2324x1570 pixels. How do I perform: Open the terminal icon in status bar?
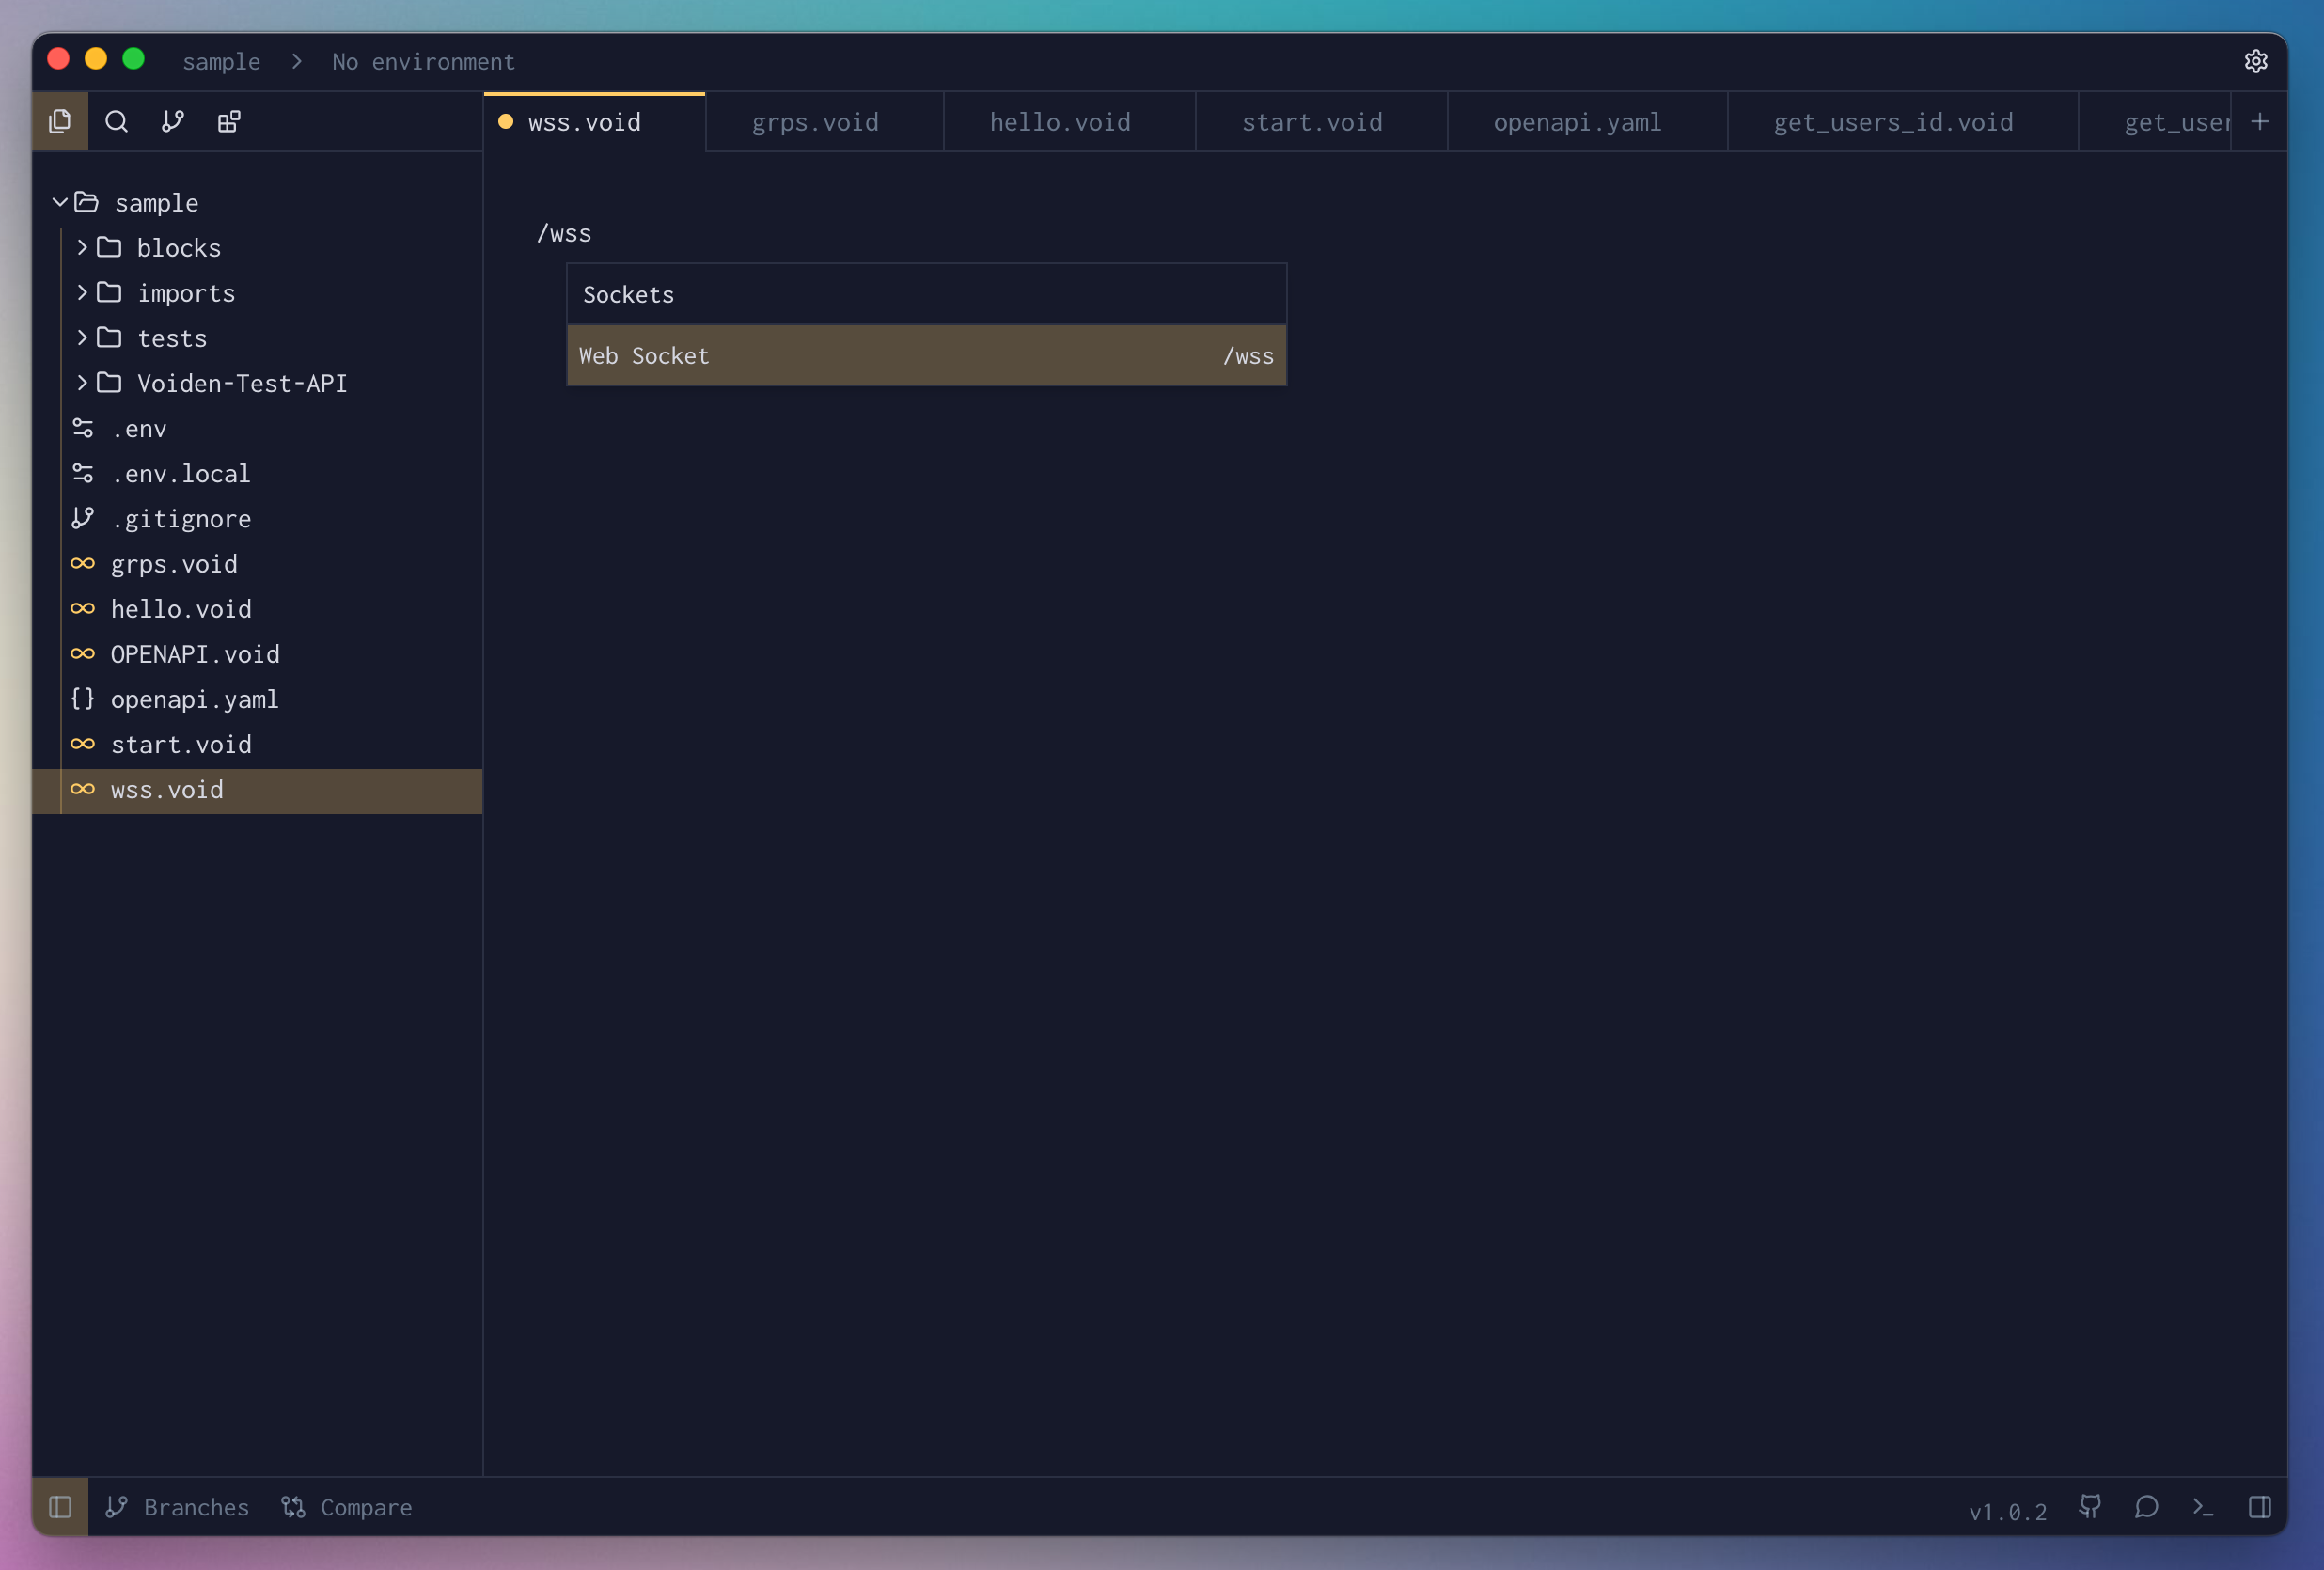point(2202,1507)
